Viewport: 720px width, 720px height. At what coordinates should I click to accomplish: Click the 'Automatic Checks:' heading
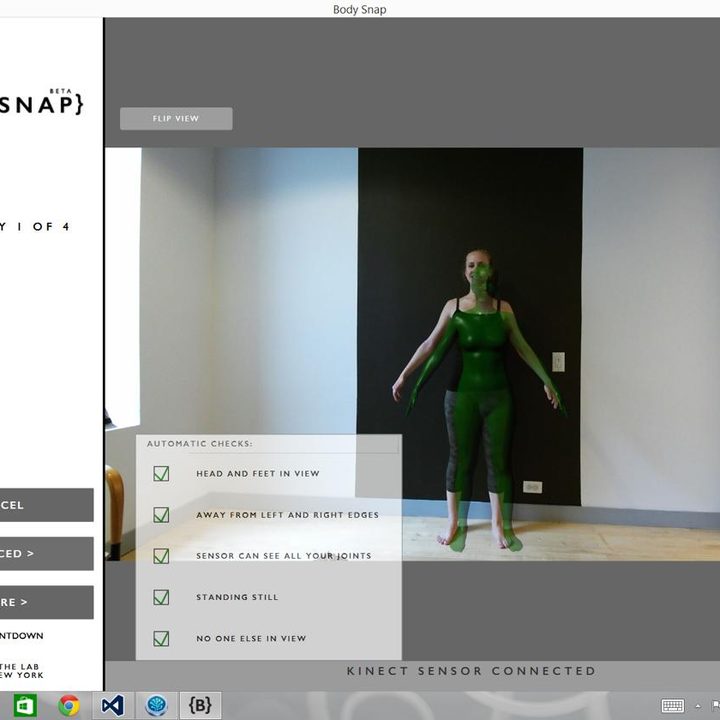coord(200,444)
